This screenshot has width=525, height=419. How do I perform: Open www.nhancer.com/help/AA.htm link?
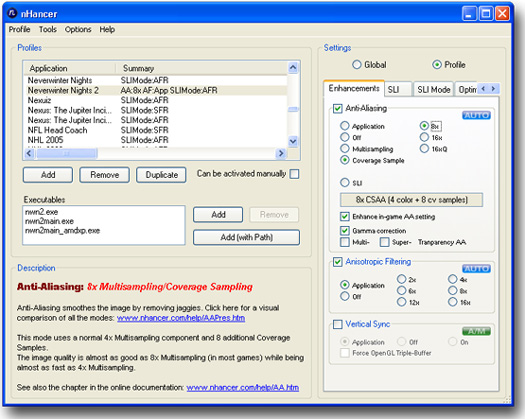(243, 388)
